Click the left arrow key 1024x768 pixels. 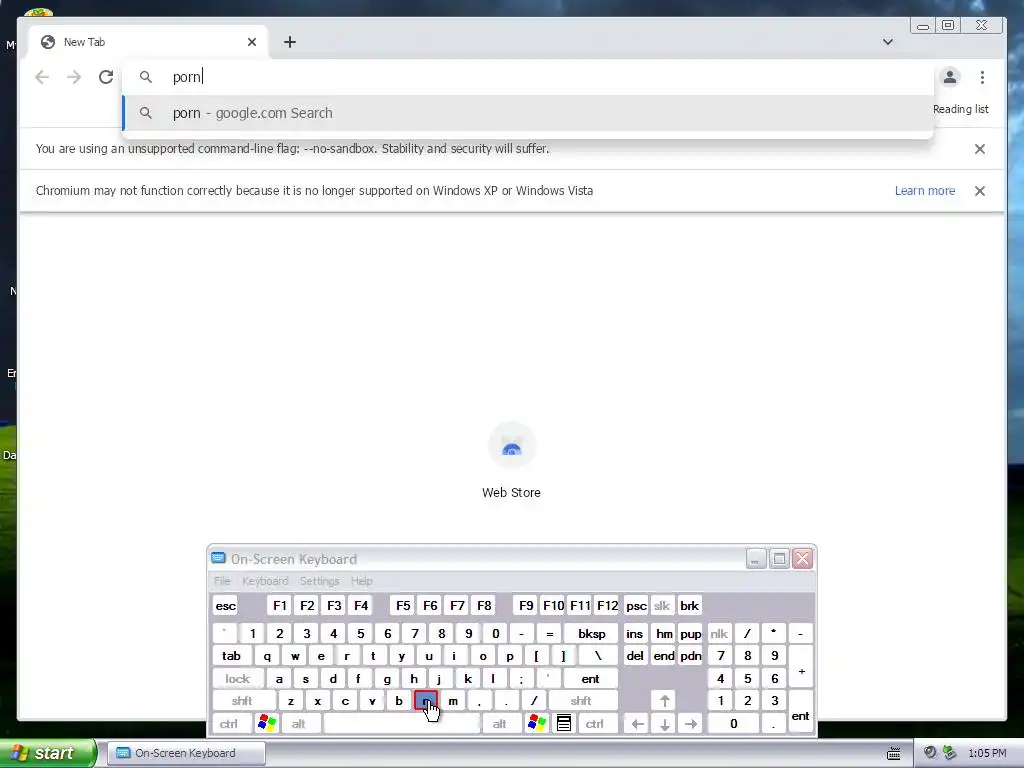(637, 724)
